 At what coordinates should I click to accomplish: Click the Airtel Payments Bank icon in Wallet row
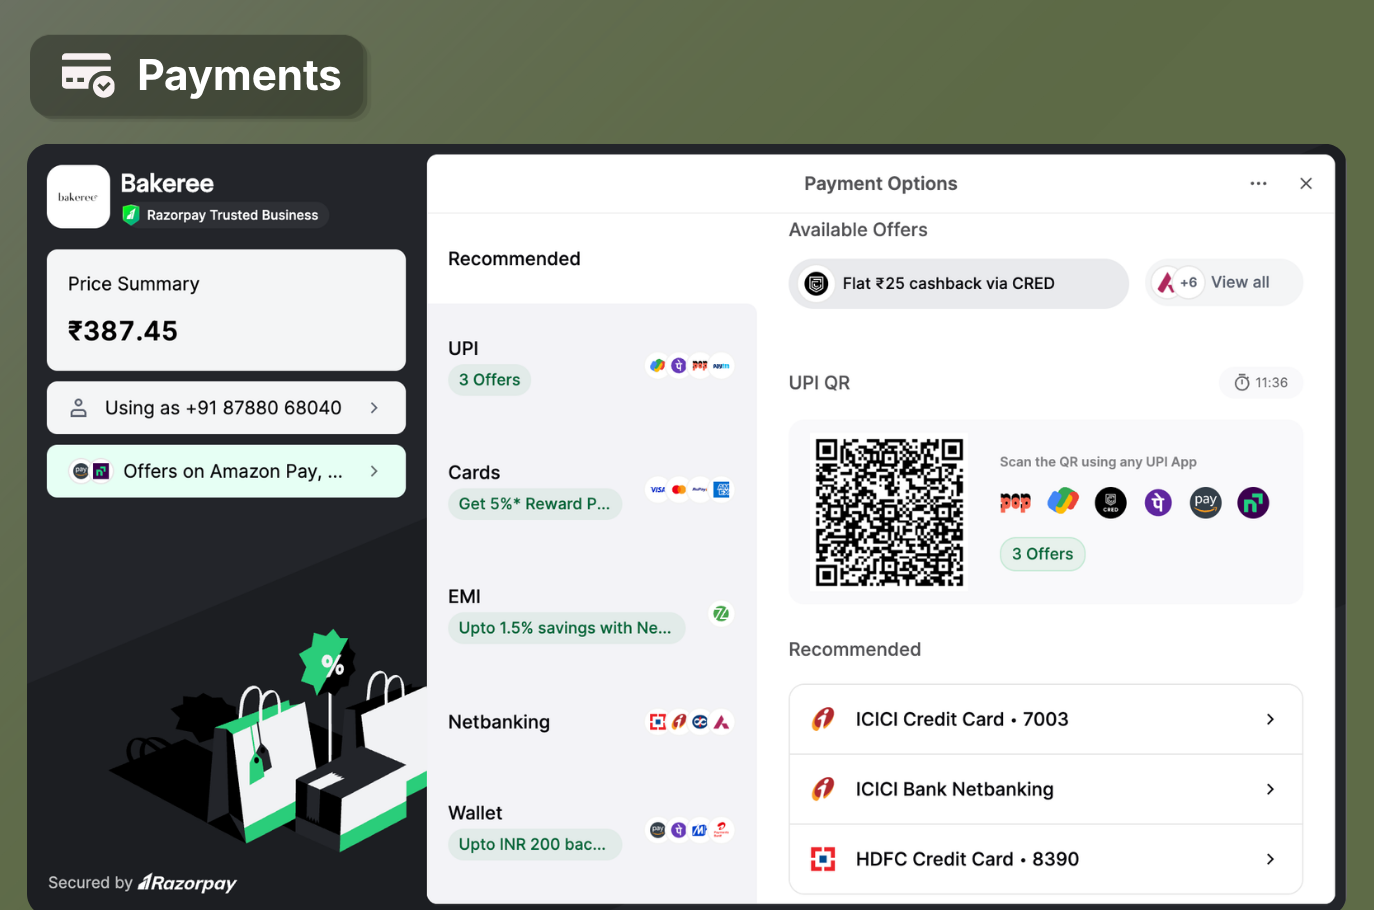click(721, 830)
